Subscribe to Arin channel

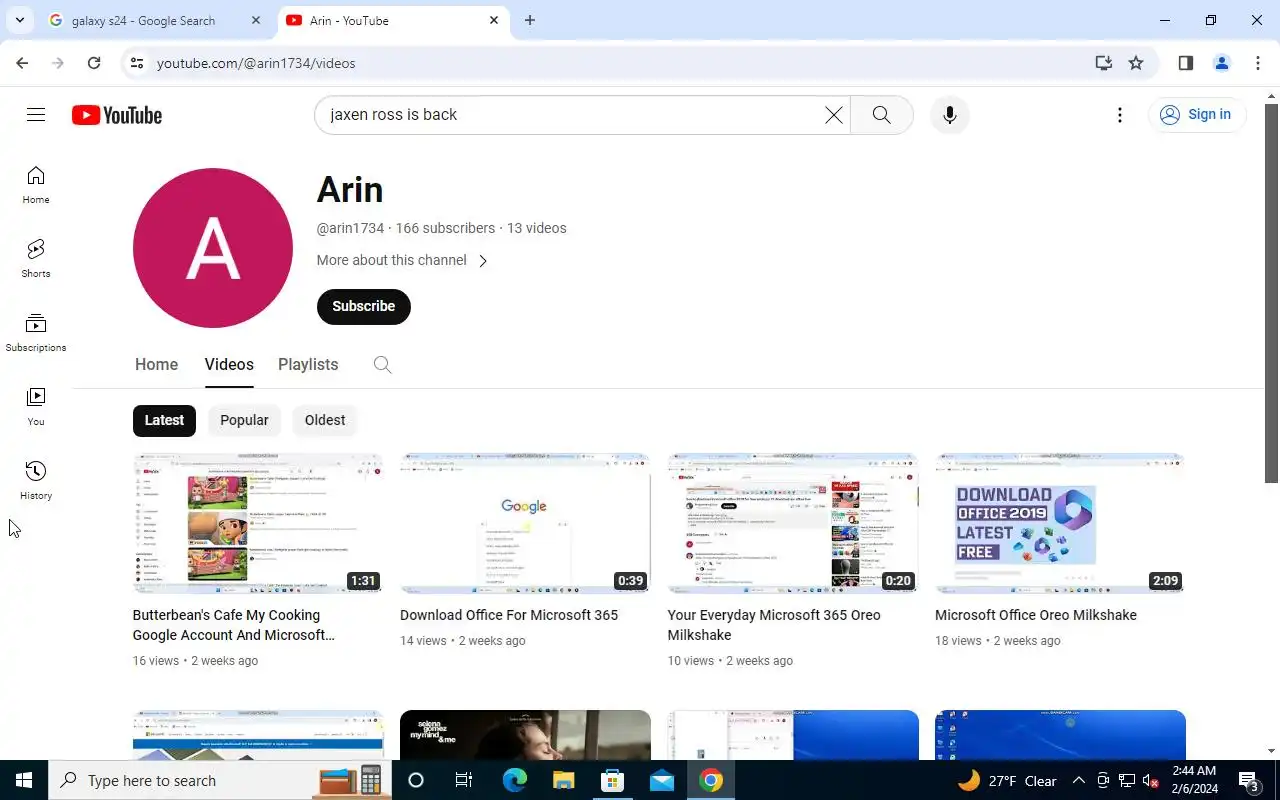coord(364,306)
